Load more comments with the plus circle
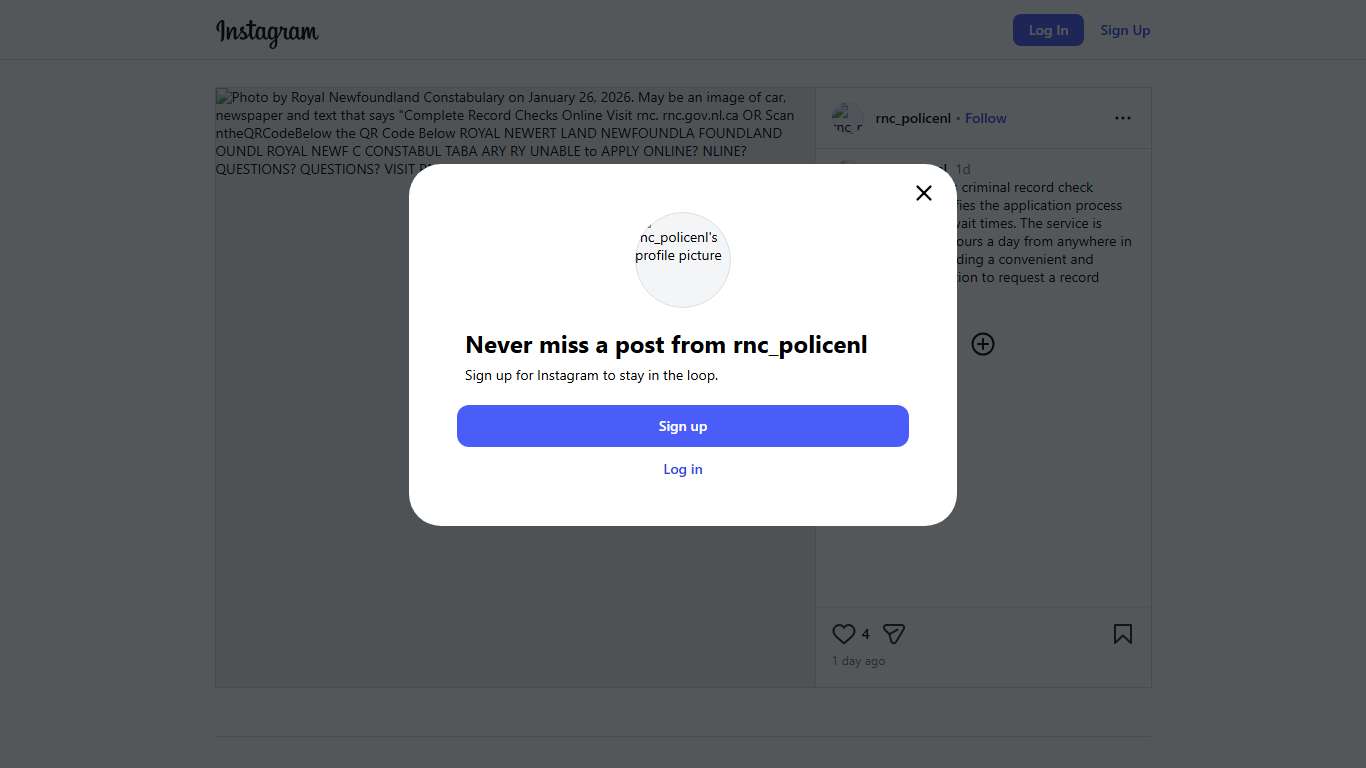The width and height of the screenshot is (1366, 768). [x=983, y=344]
